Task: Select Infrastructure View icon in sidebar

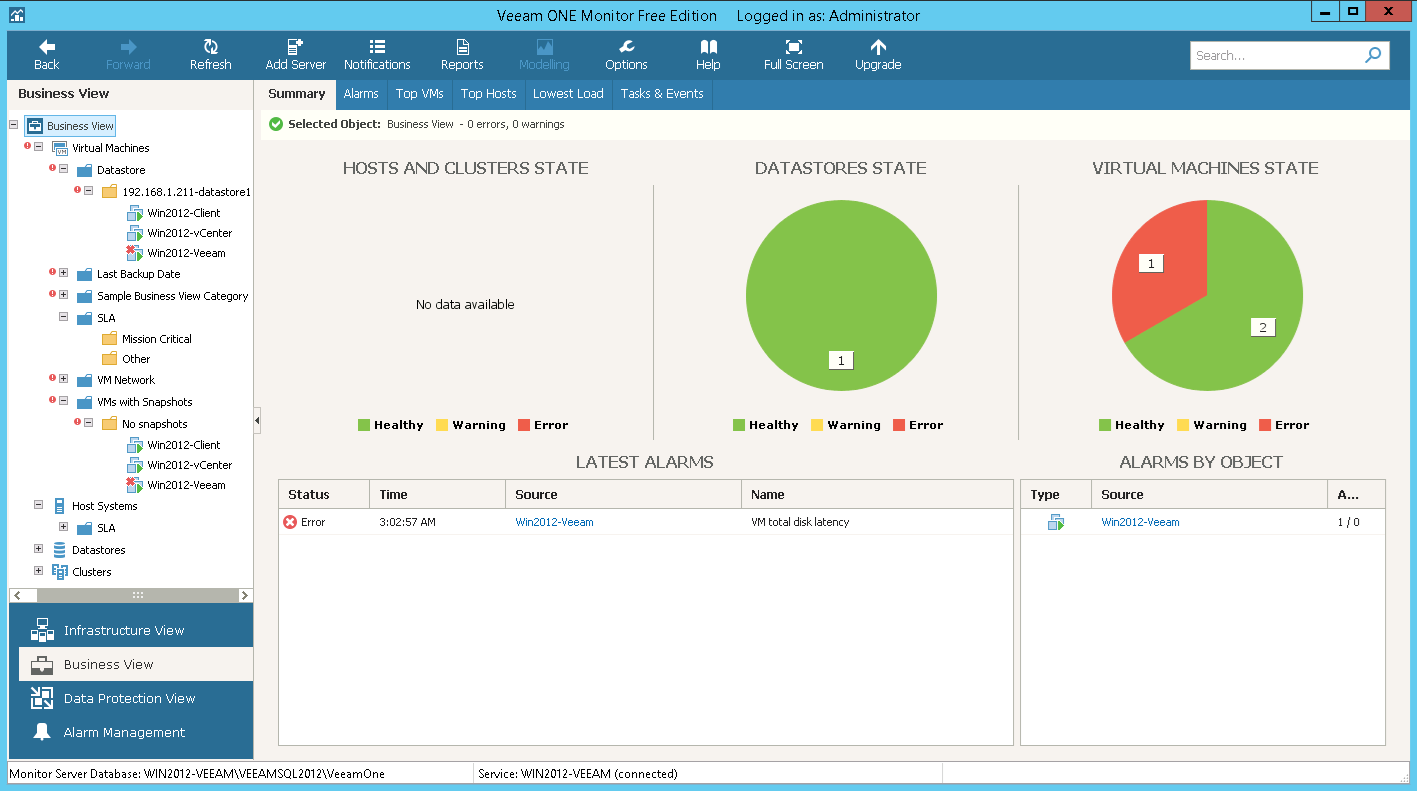Action: click(x=41, y=630)
